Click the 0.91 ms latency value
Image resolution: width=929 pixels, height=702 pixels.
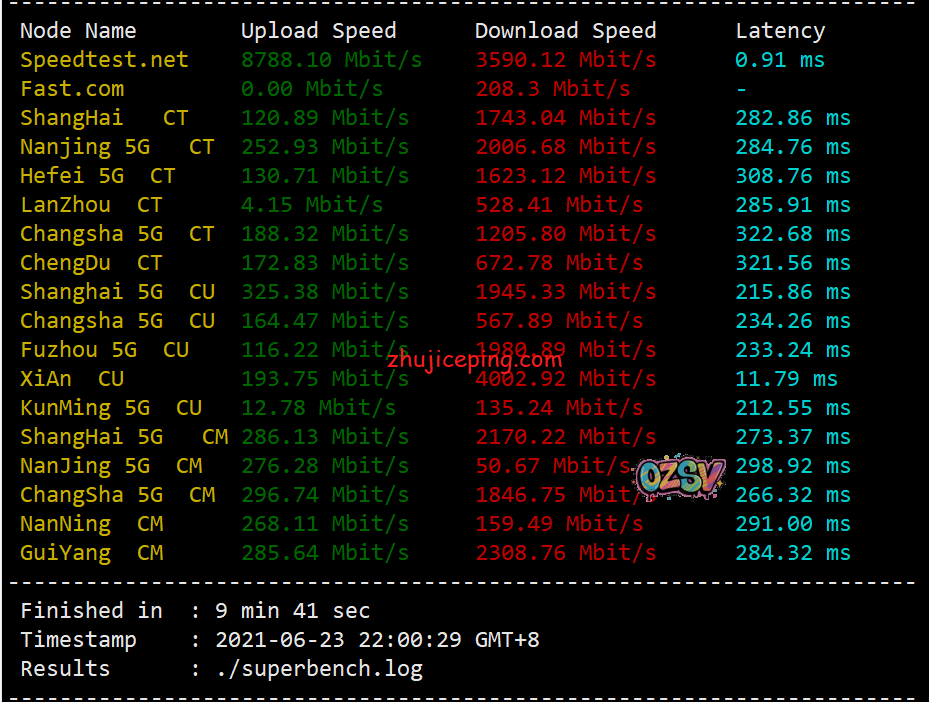[x=780, y=60]
